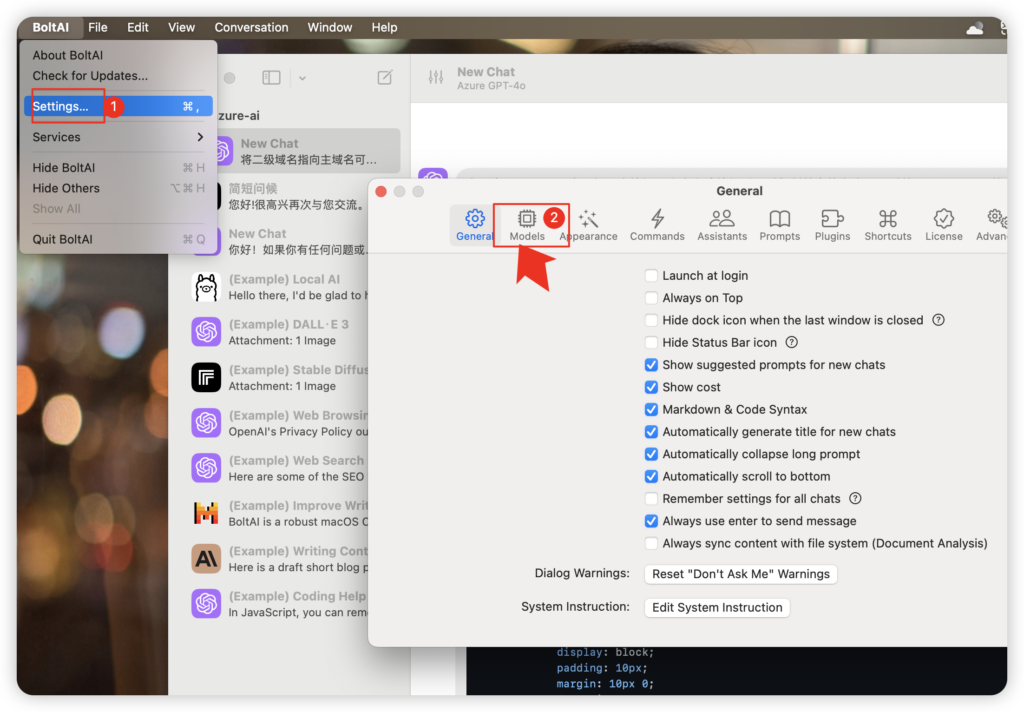The width and height of the screenshot is (1024, 712).
Task: Open the Appearance settings tab
Action: [588, 225]
